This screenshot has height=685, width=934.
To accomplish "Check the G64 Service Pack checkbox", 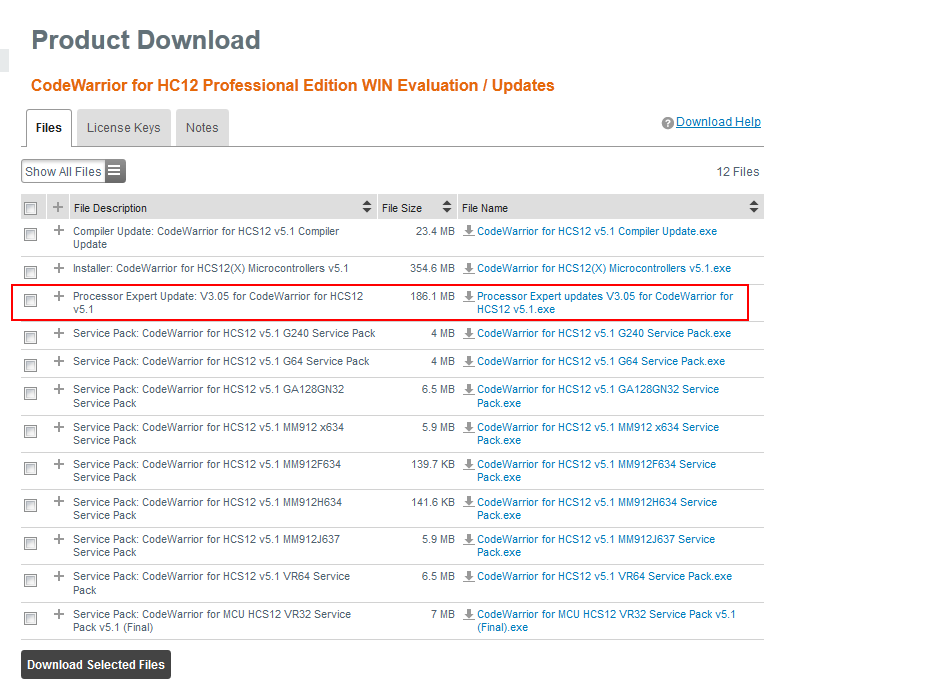I will tap(30, 365).
